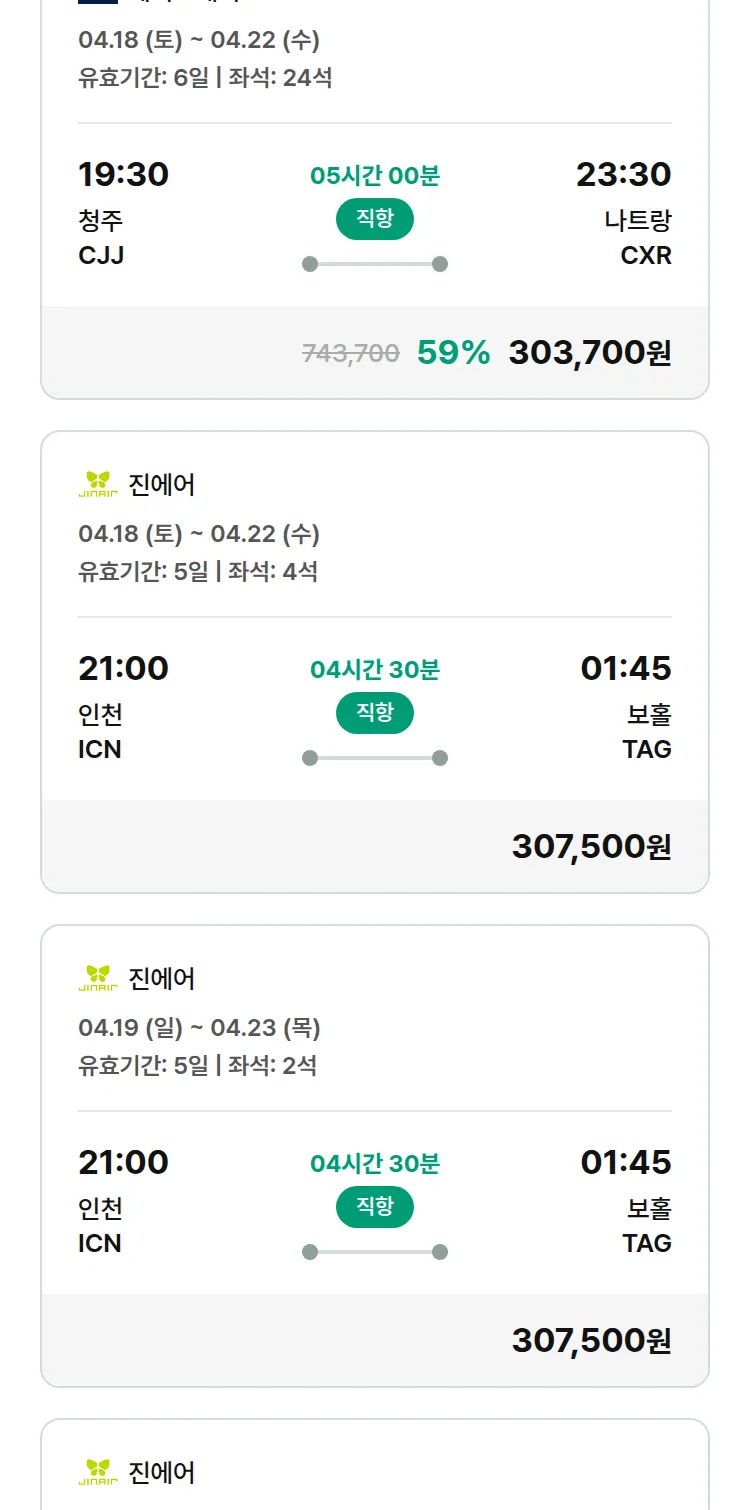750x1510 pixels.
Task: Click the route line under 05시간 00분
Action: click(x=375, y=264)
